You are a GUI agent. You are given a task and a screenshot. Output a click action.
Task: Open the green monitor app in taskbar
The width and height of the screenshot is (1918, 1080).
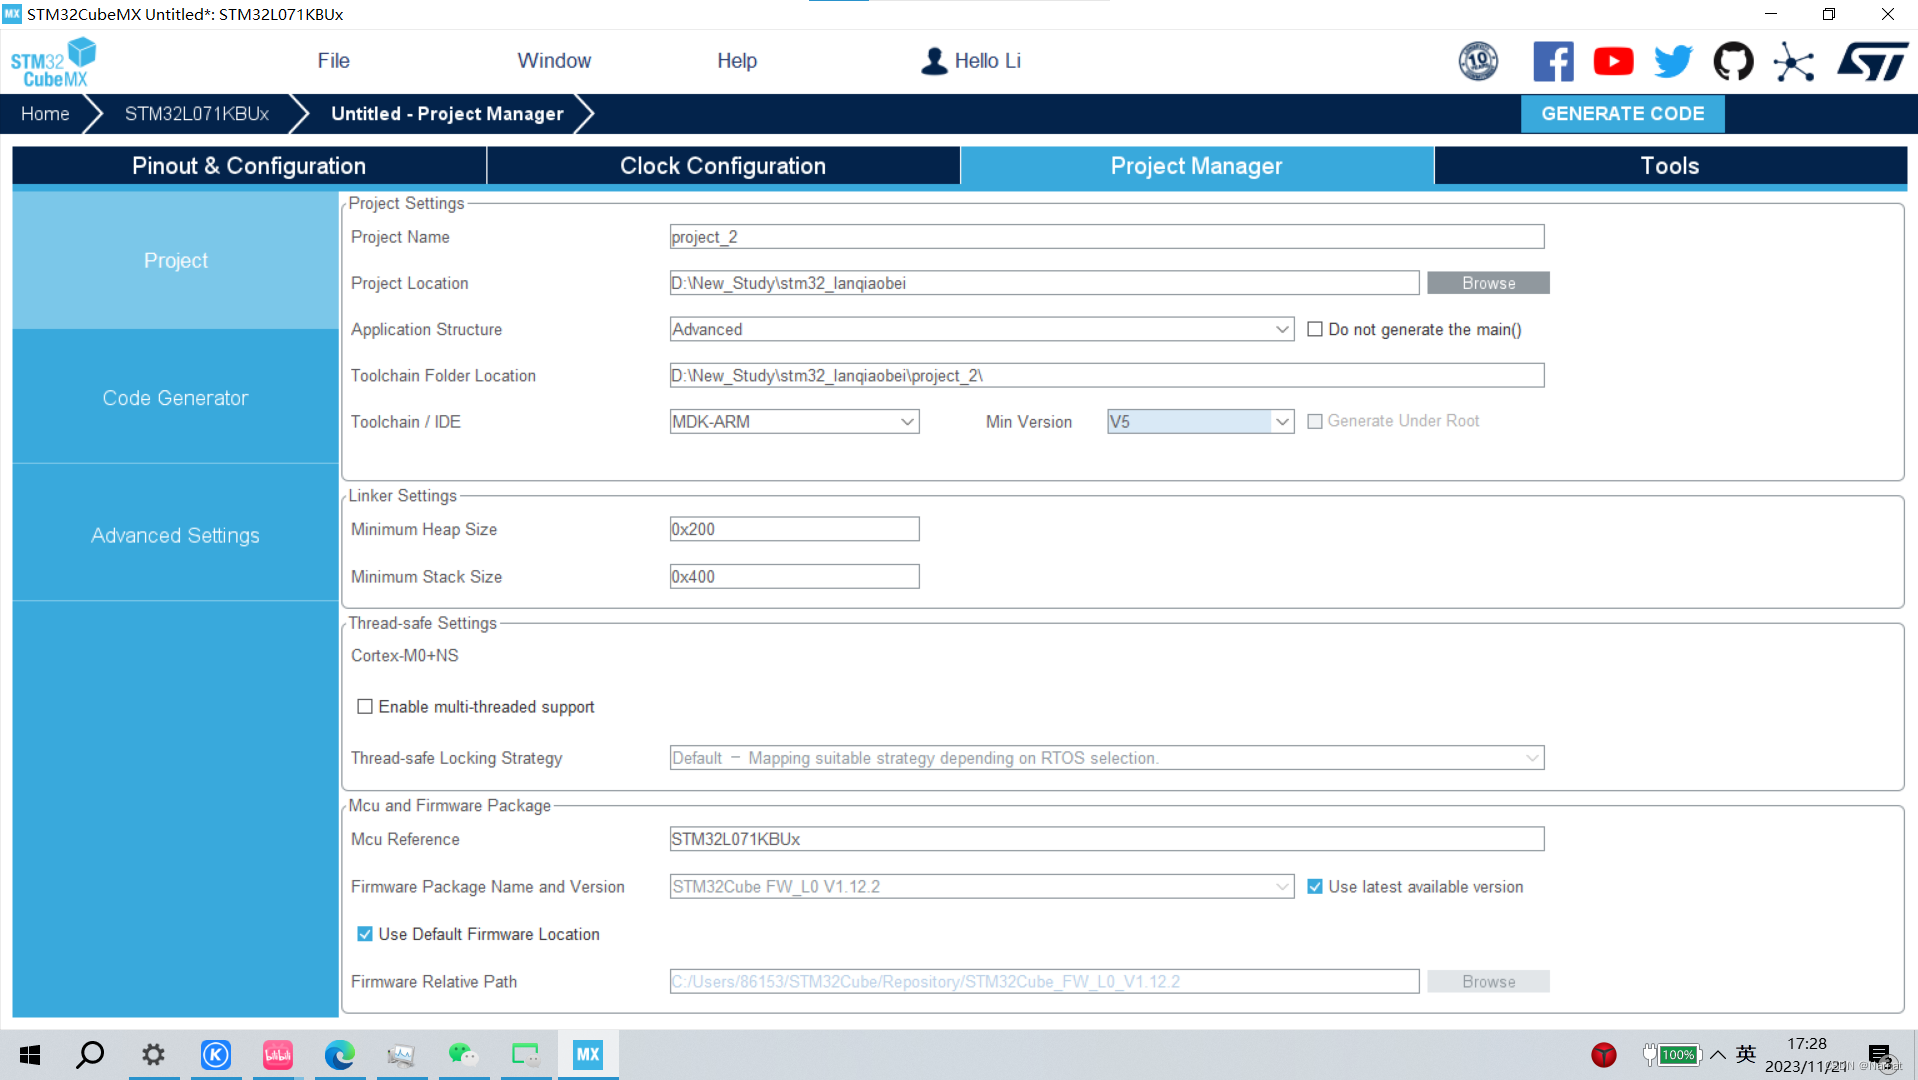coord(525,1055)
